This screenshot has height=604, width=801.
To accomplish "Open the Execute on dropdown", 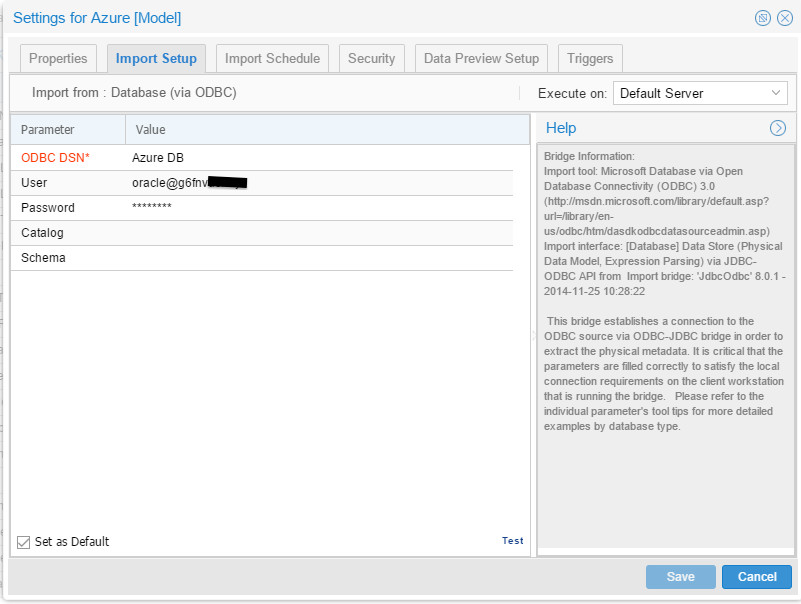I will [700, 94].
